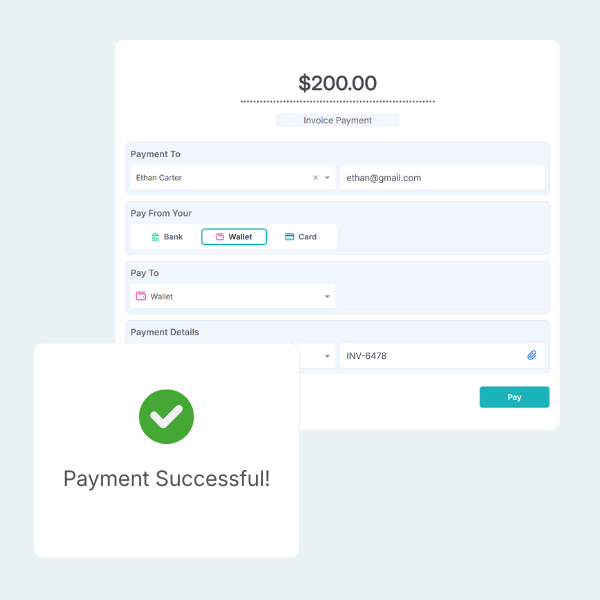Screen dimensions: 600x600
Task: Clear the Ethan Carter recipient selection
Action: coord(315,178)
